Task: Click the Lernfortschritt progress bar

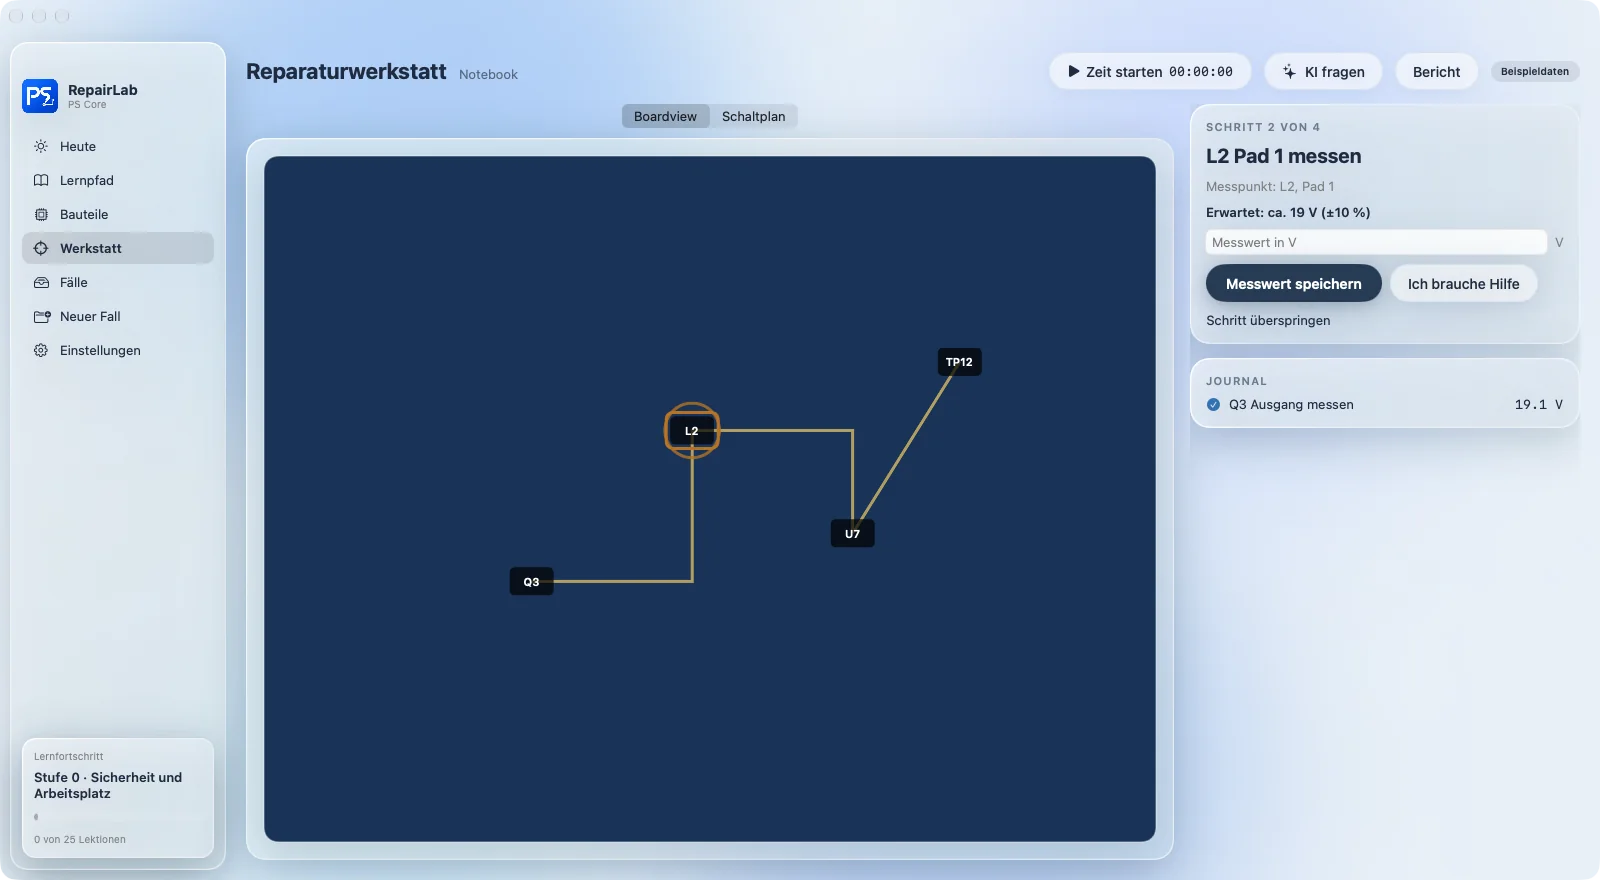Action: click(118, 817)
